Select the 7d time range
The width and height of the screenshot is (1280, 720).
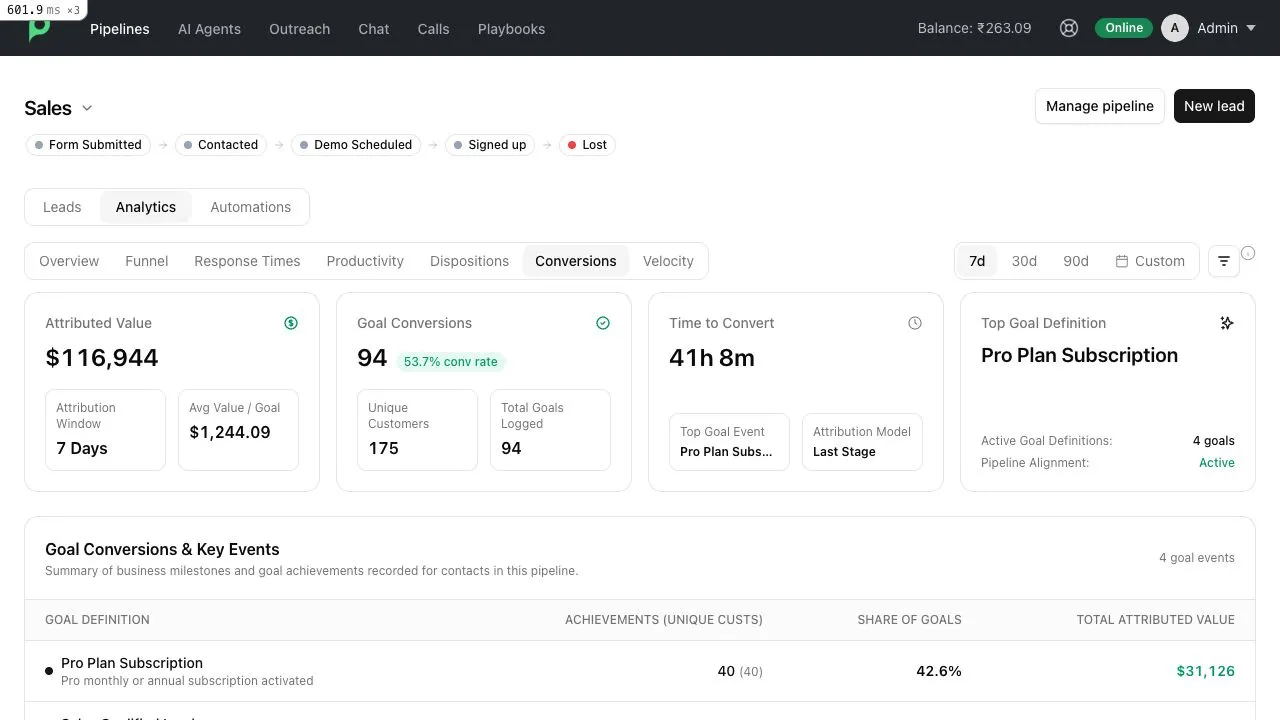pyautogui.click(x=977, y=261)
